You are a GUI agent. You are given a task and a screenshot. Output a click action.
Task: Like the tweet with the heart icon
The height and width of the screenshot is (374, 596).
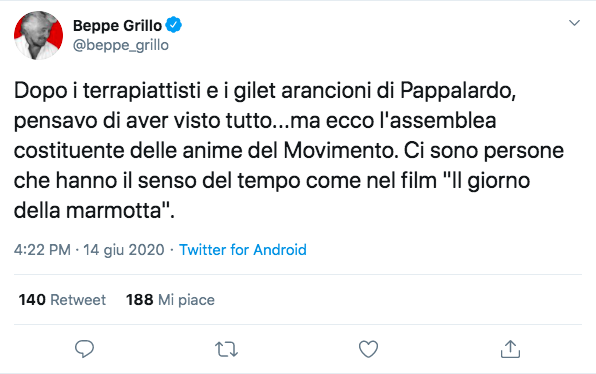pyautogui.click(x=368, y=349)
